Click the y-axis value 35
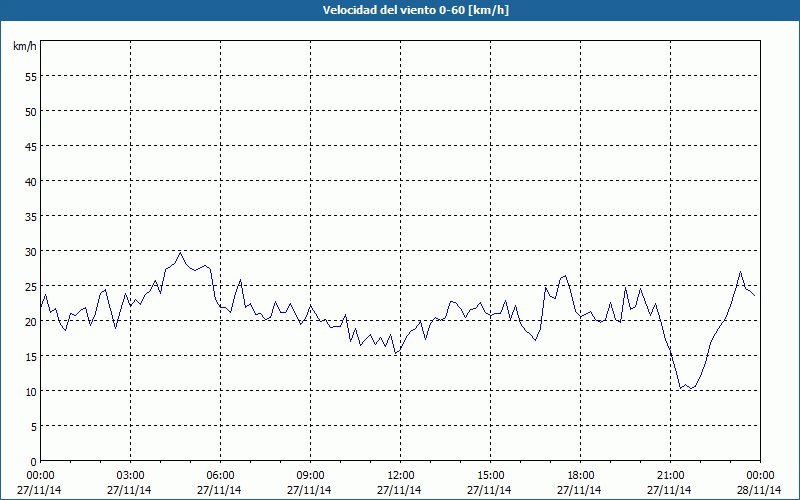800x500 pixels. [31, 216]
